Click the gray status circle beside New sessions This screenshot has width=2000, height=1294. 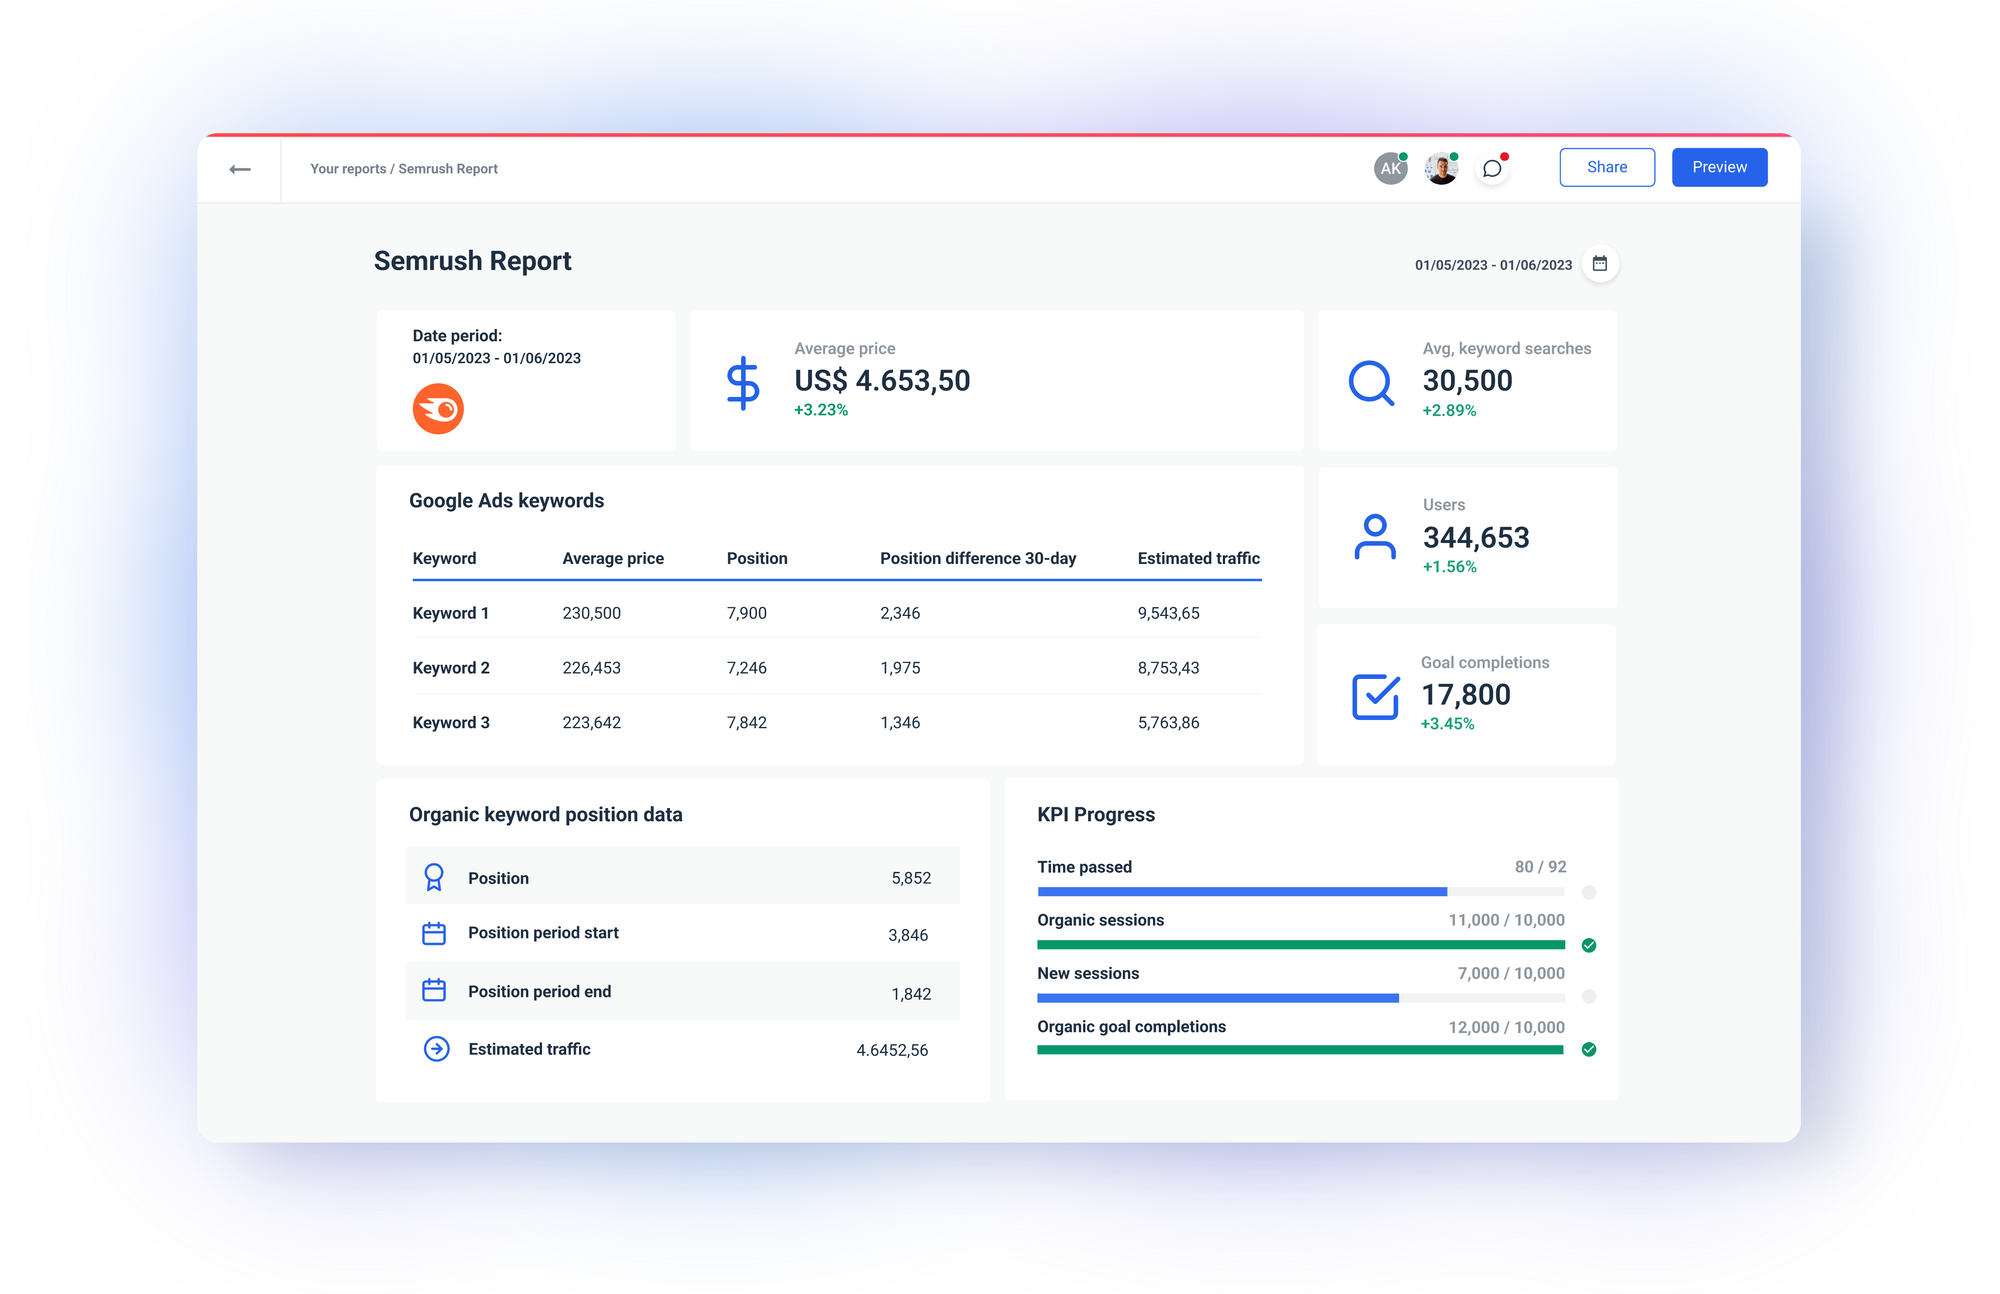1588,997
